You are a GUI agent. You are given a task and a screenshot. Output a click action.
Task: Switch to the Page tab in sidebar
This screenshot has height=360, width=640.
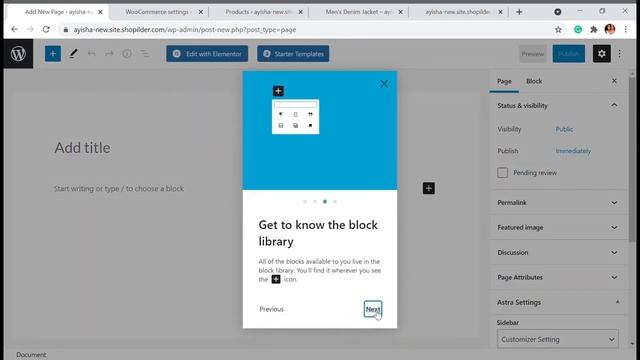tap(504, 81)
